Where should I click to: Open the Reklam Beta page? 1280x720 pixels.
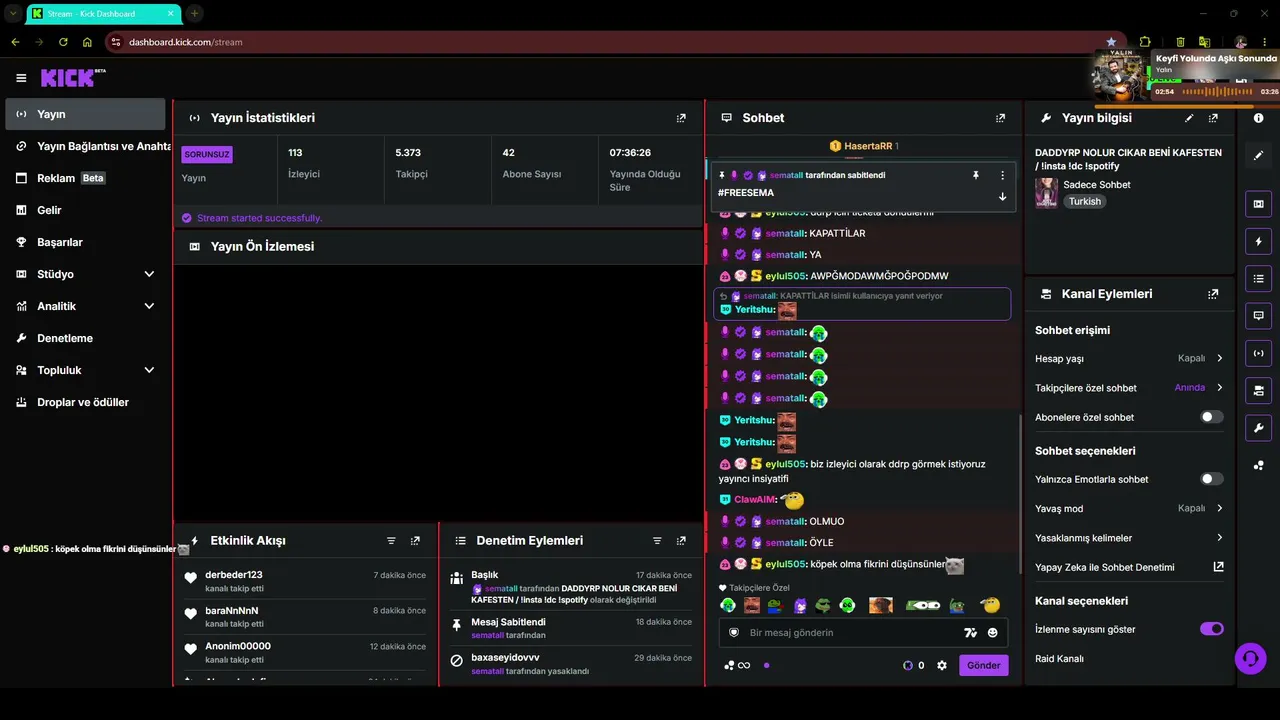(x=85, y=178)
